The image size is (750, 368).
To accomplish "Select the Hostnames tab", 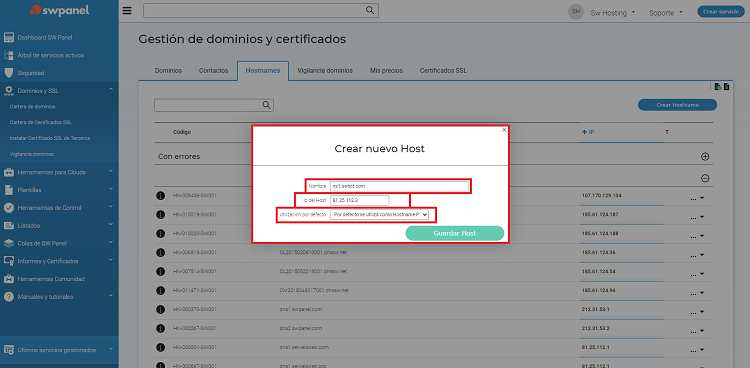I will pyautogui.click(x=263, y=70).
